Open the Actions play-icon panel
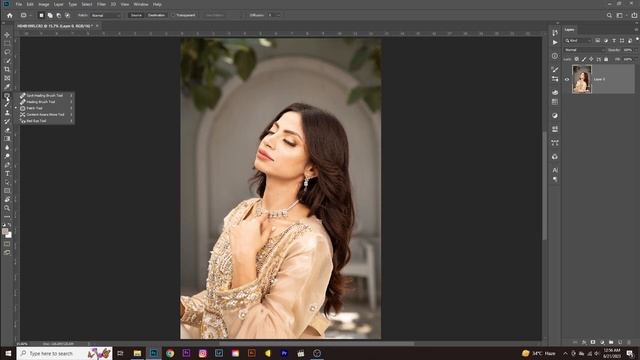The height and width of the screenshot is (360, 640). 555,42
